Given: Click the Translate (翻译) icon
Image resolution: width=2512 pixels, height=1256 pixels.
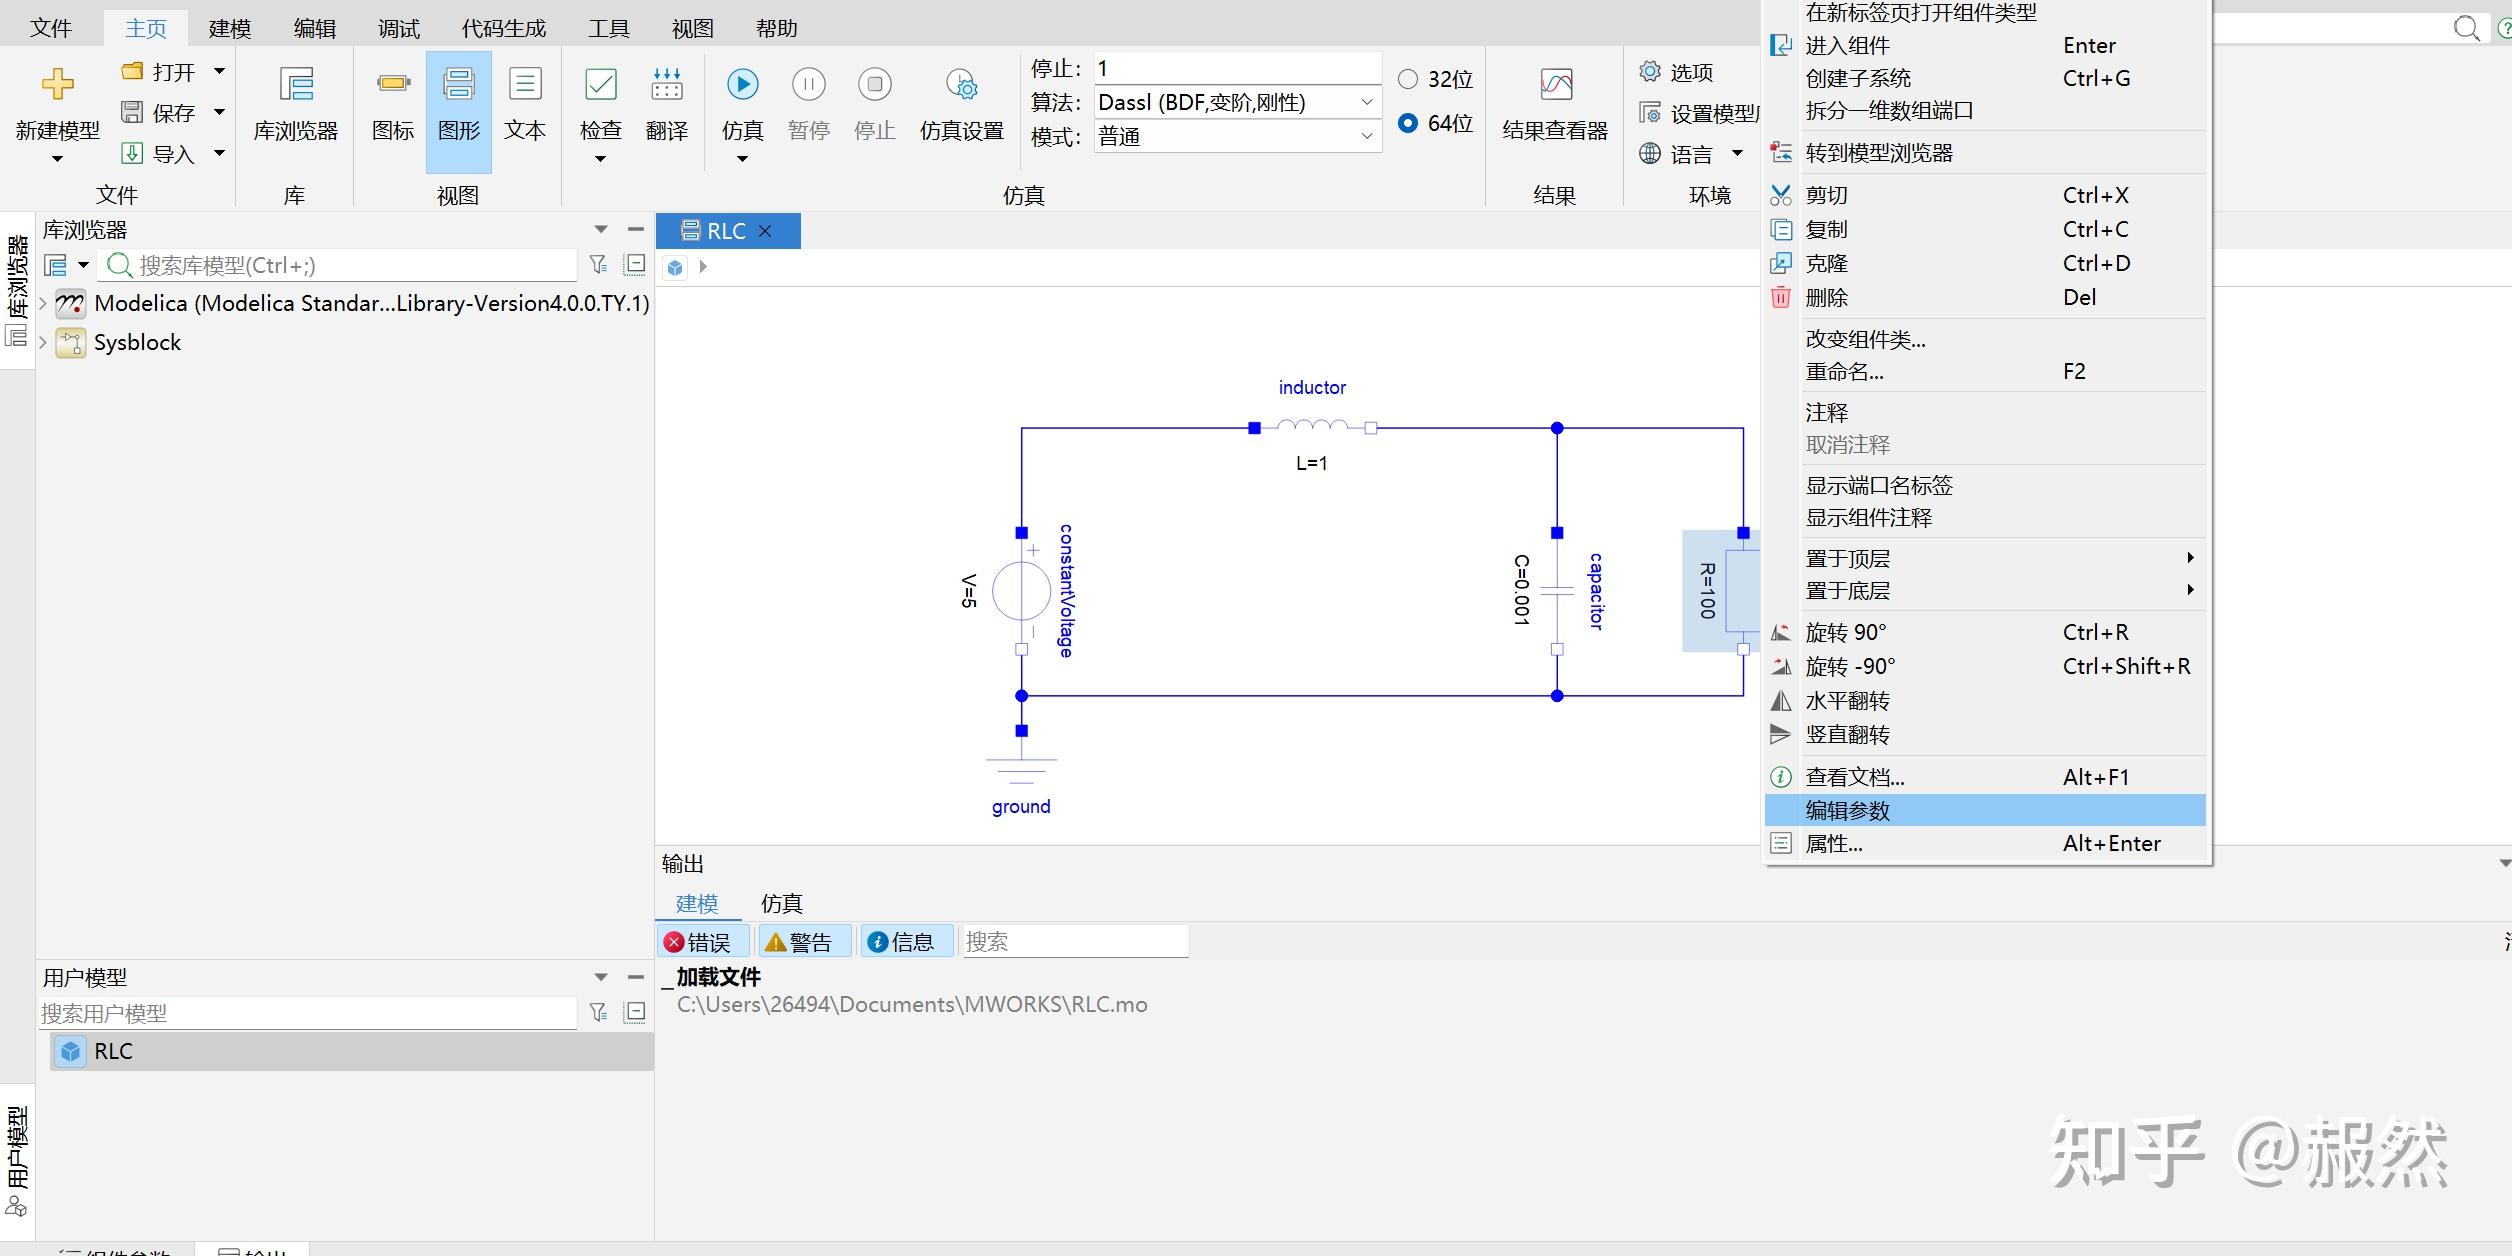Looking at the screenshot, I should (x=667, y=84).
